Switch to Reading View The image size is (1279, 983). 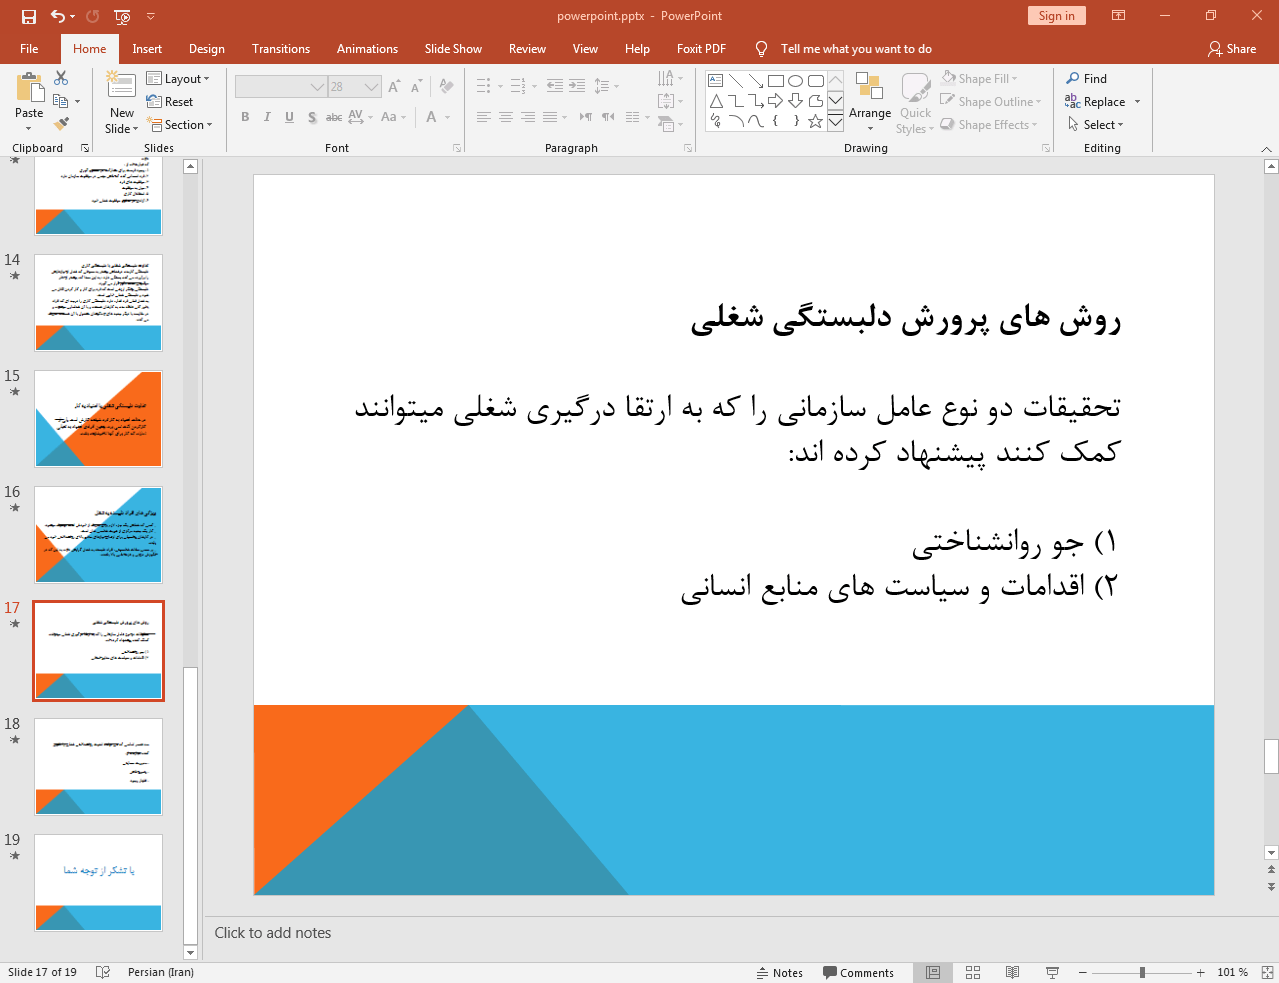coord(1012,972)
